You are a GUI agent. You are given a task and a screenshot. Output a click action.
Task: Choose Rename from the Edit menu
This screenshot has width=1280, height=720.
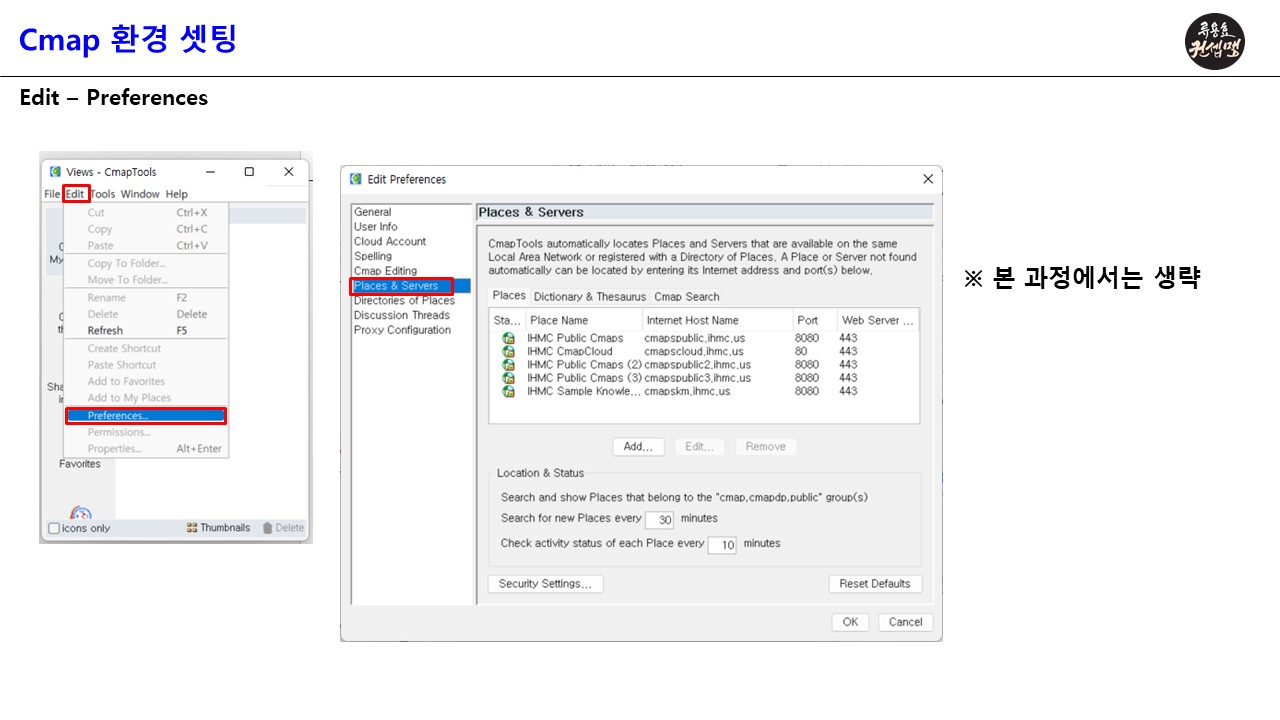[146, 298]
